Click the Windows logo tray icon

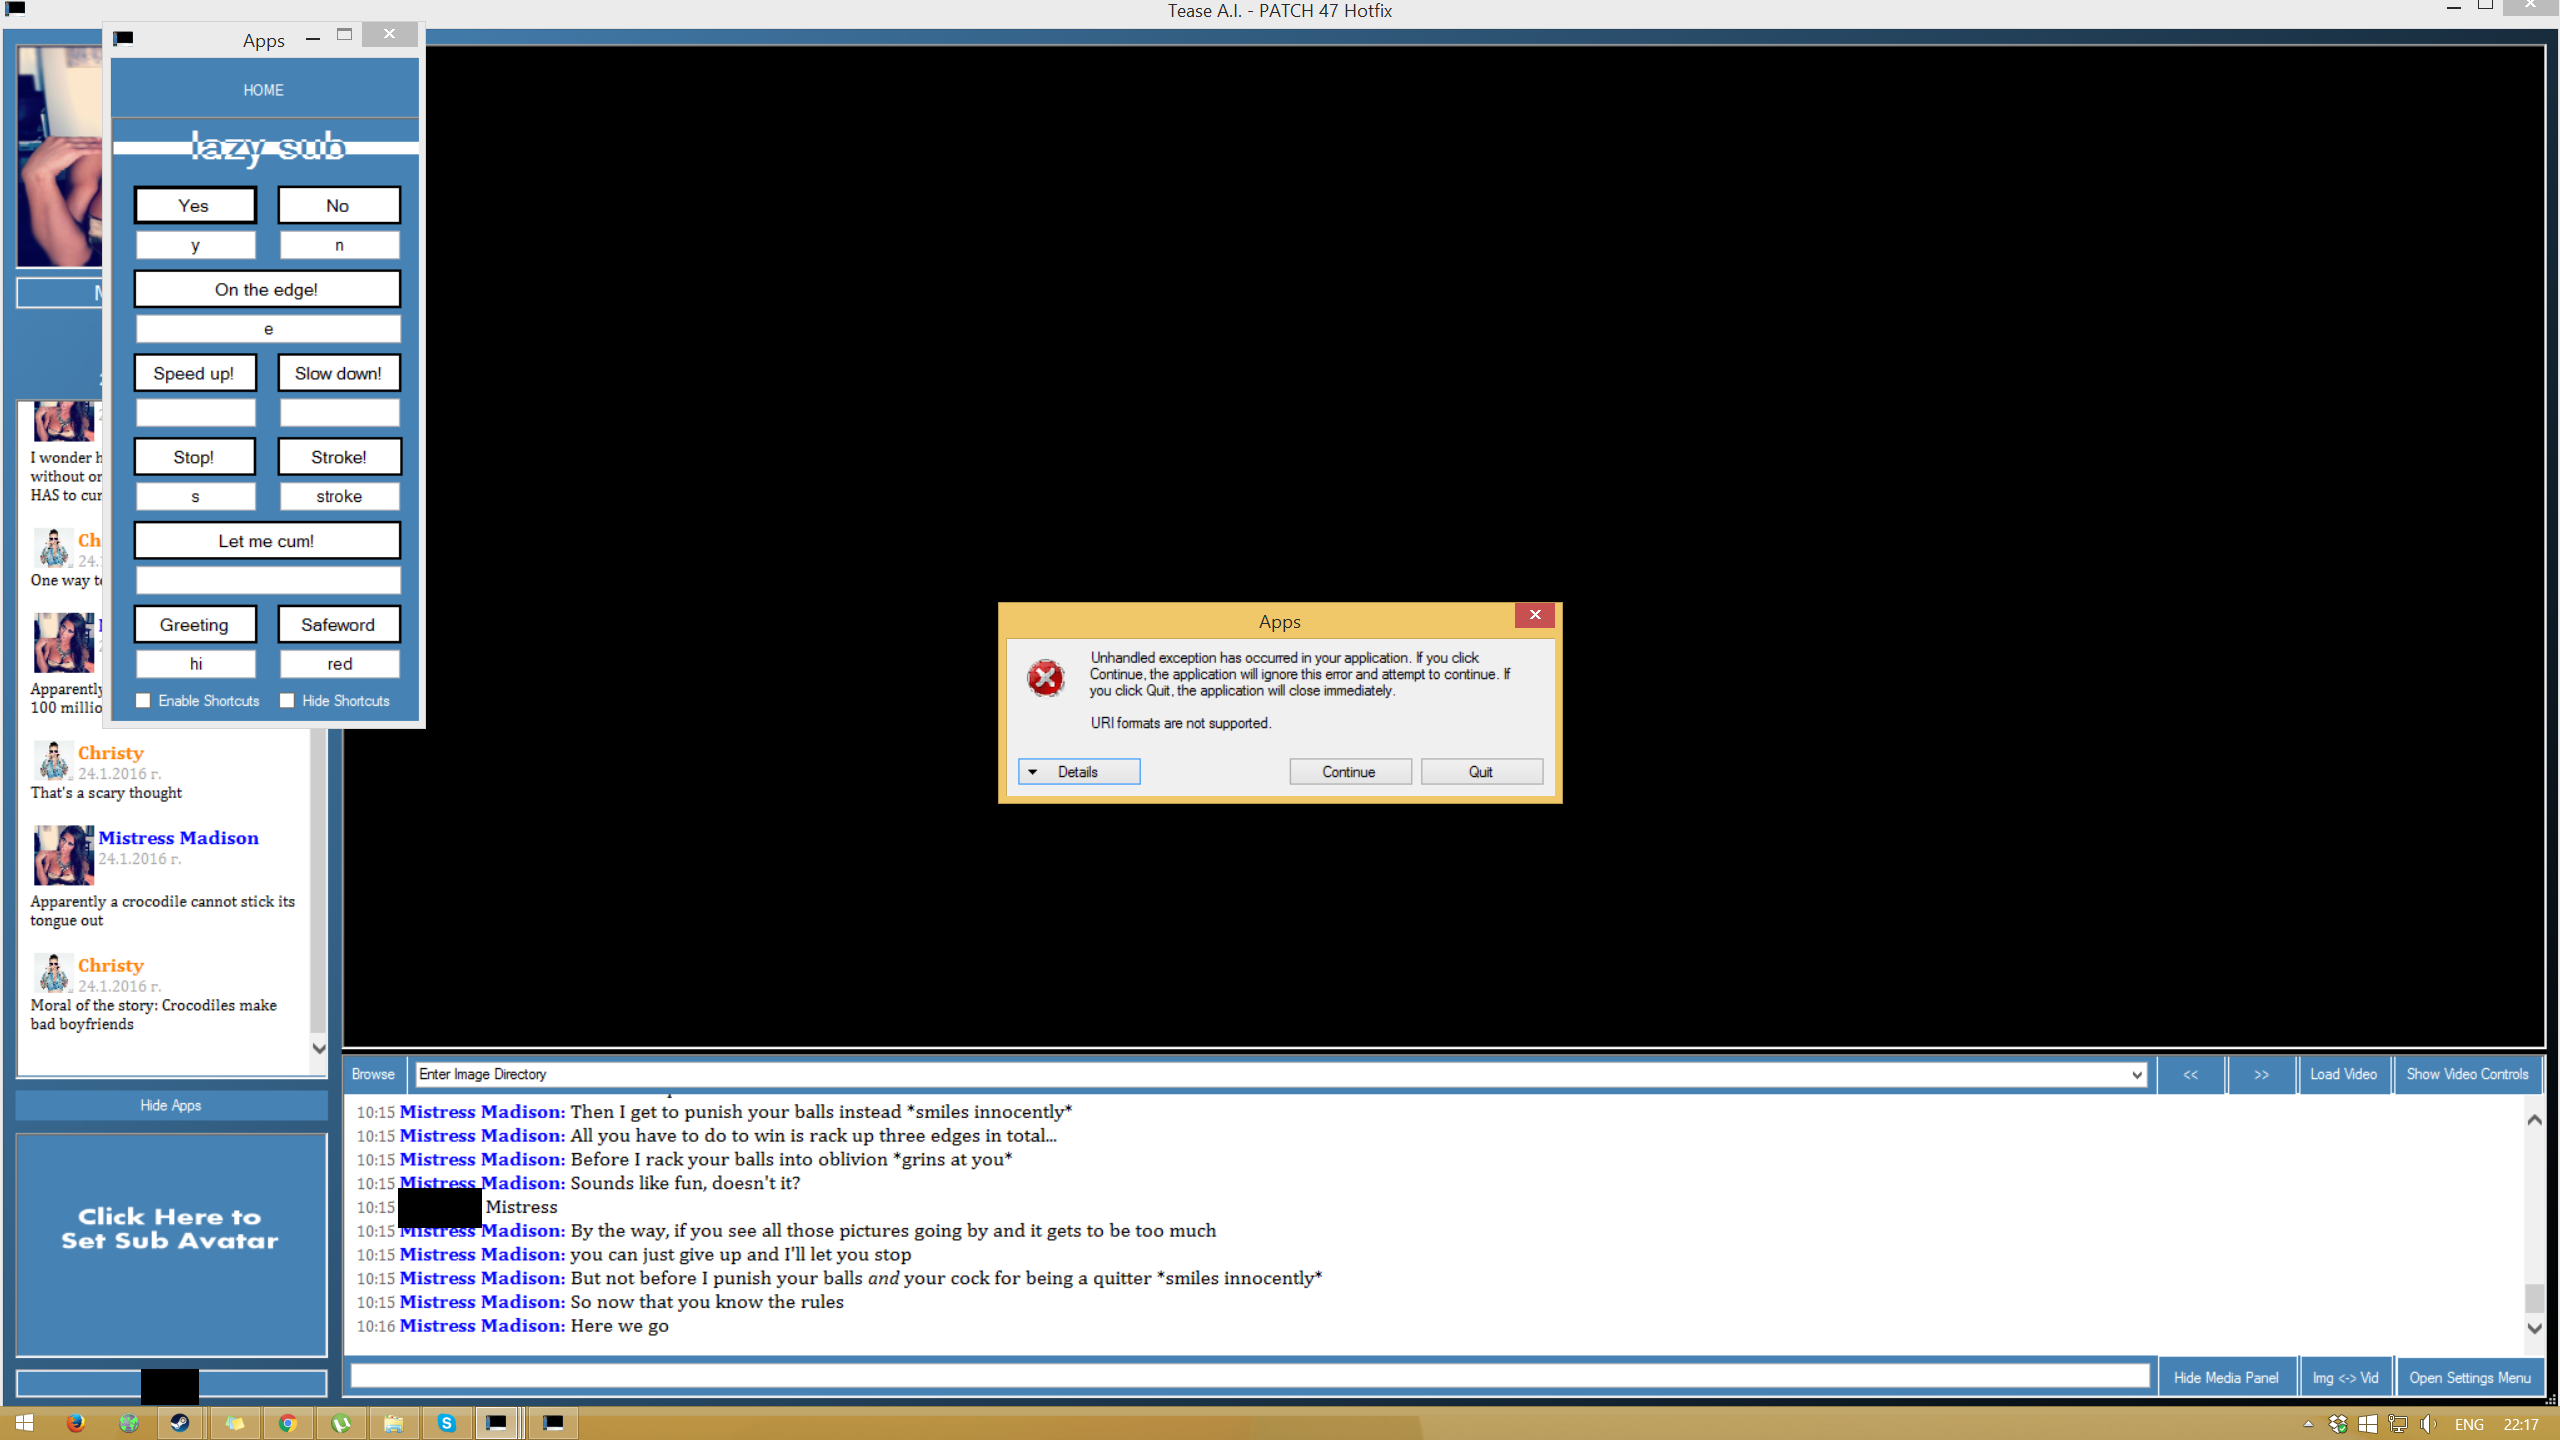[x=2367, y=1424]
